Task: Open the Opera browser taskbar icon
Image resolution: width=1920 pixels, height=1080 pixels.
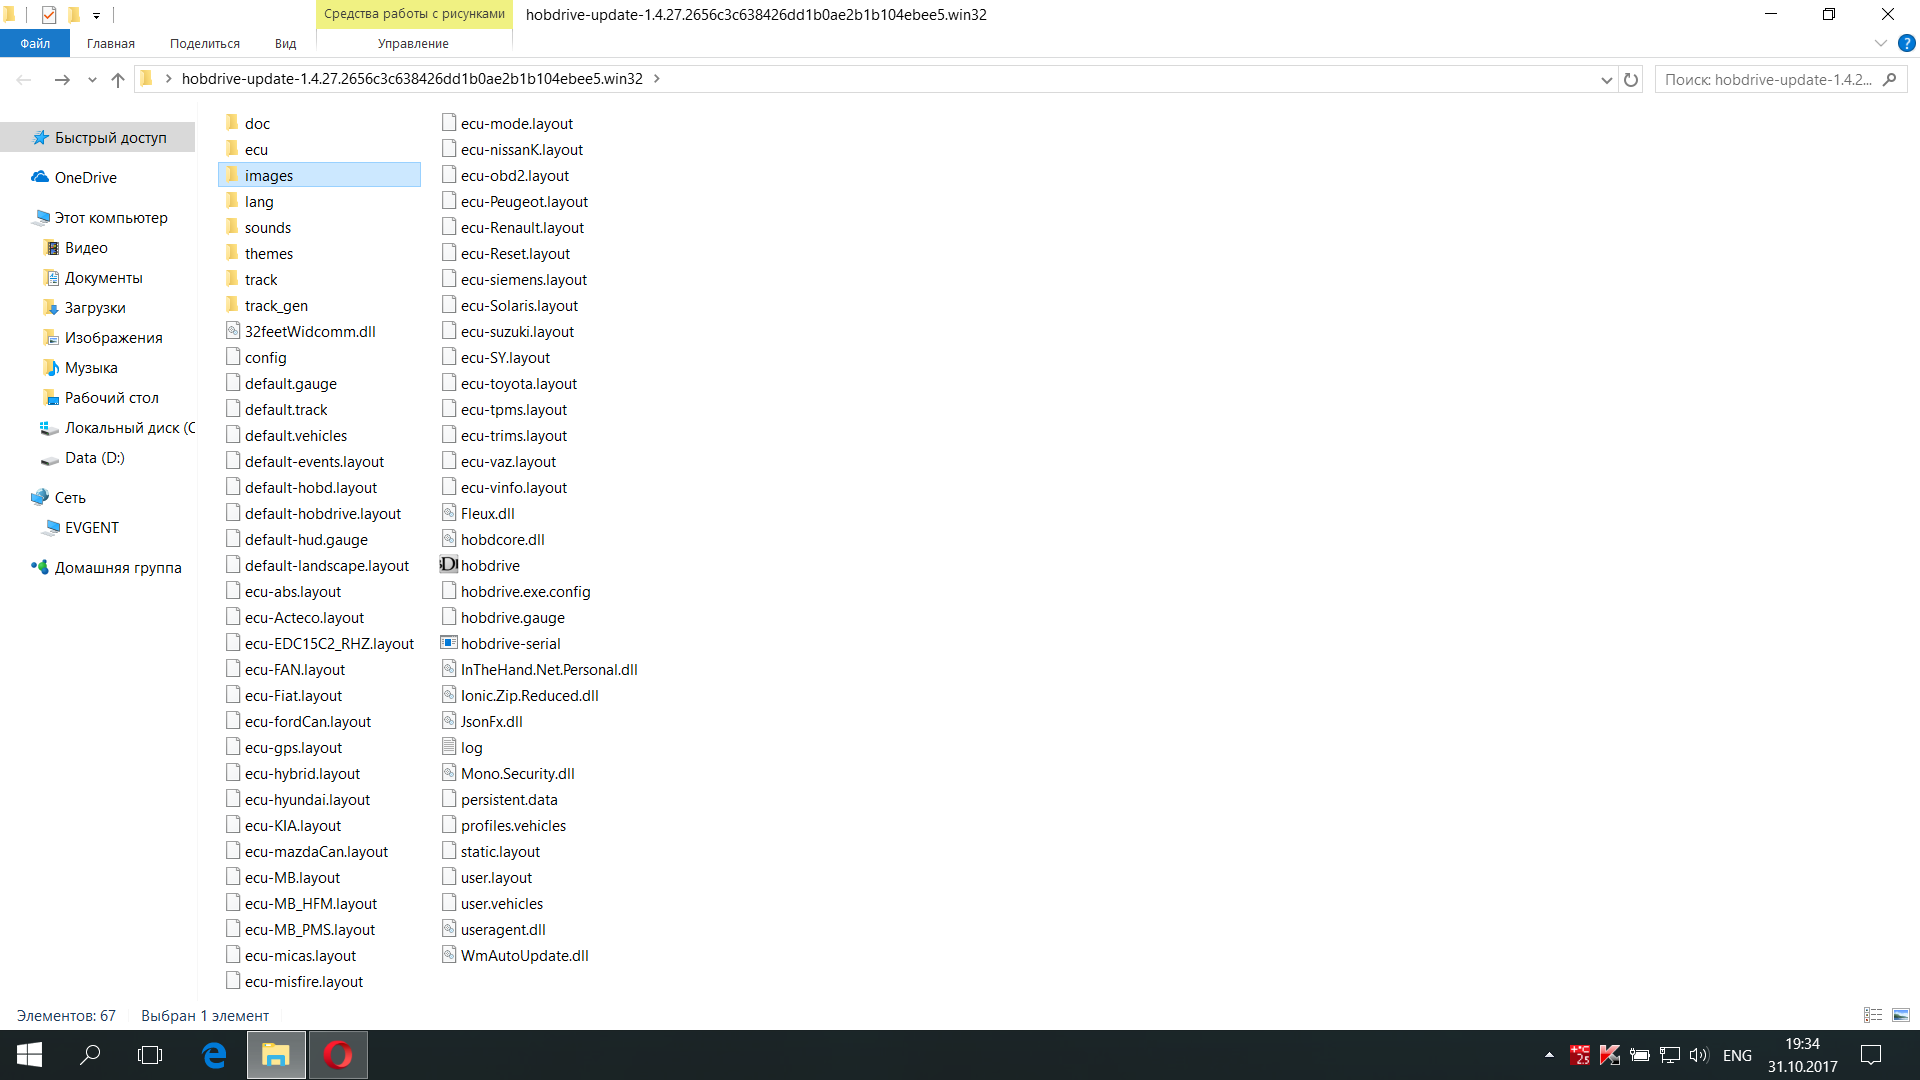Action: point(338,1055)
